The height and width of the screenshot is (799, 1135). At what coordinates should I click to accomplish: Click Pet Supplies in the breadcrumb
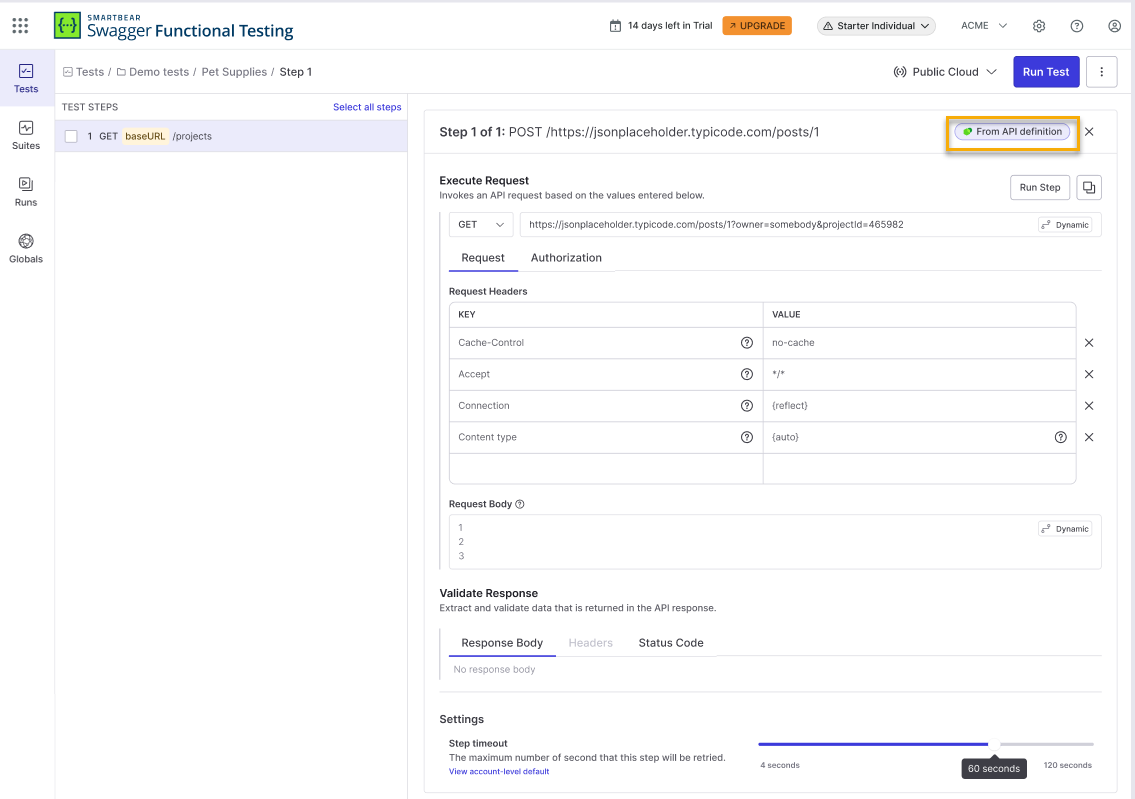[x=234, y=72]
